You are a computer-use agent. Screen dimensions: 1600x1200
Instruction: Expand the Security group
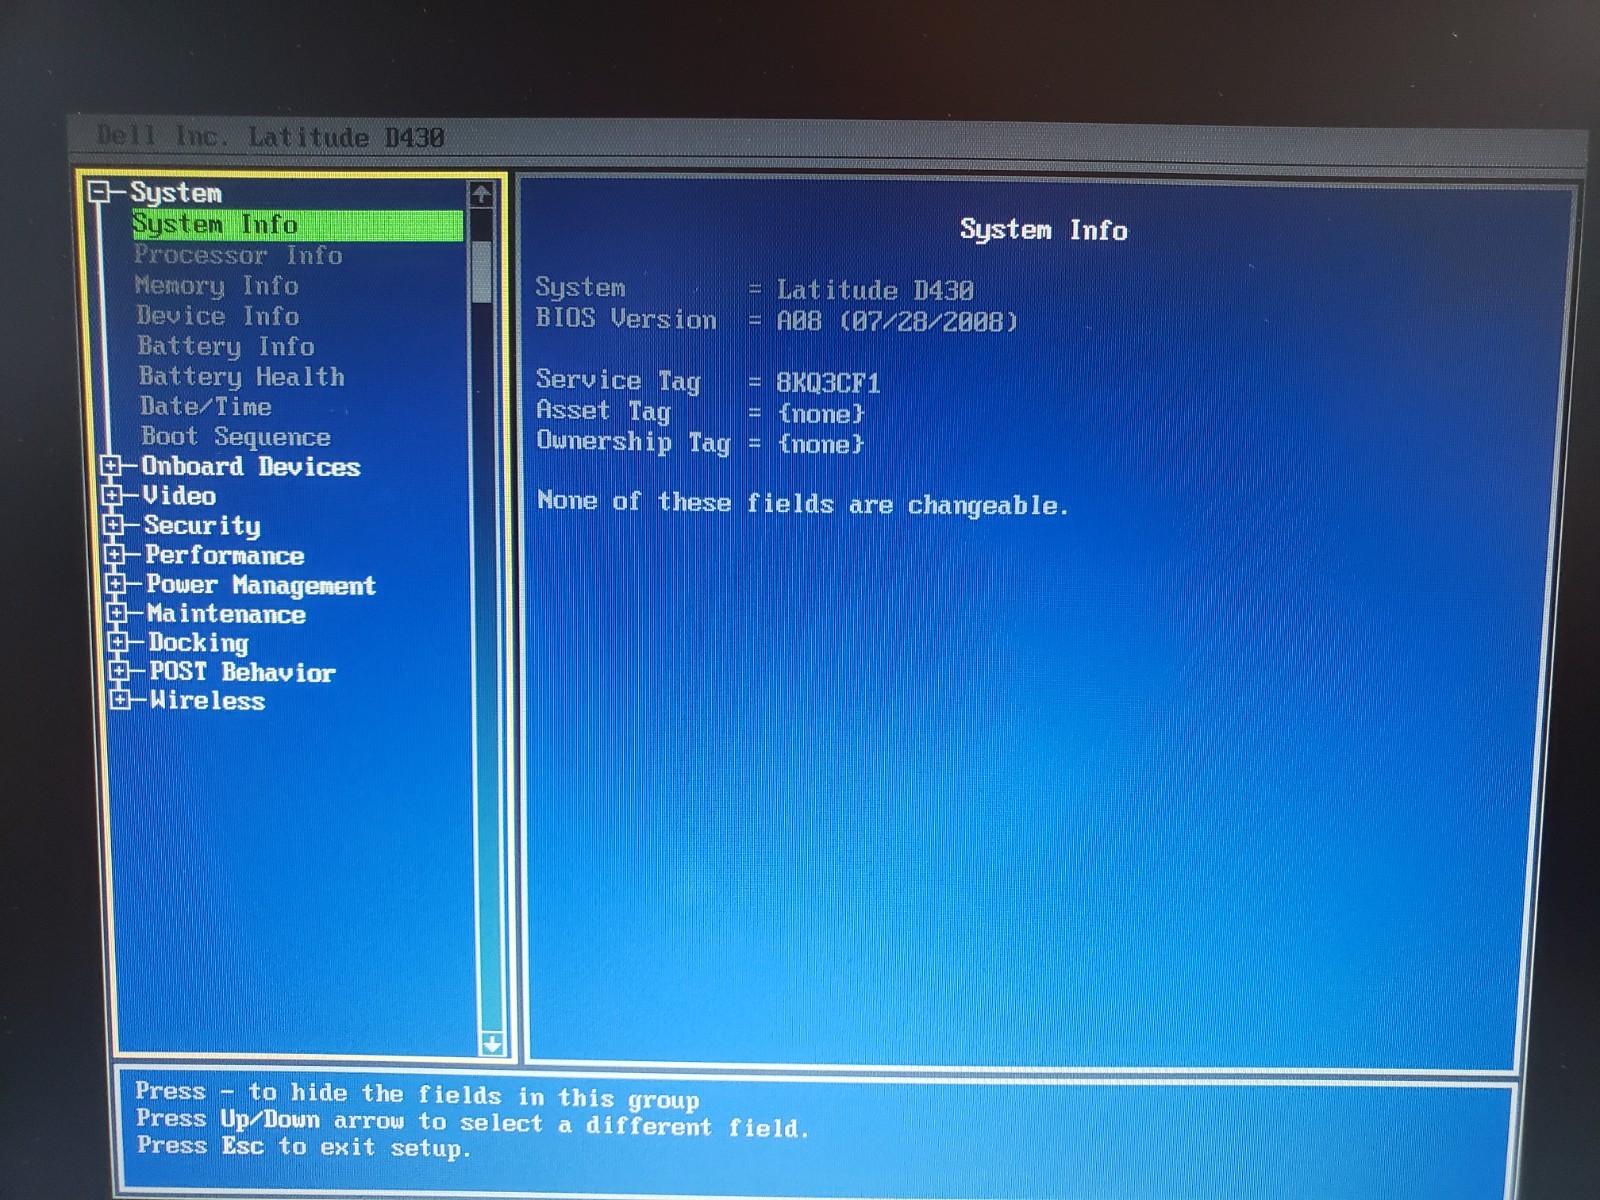[113, 525]
